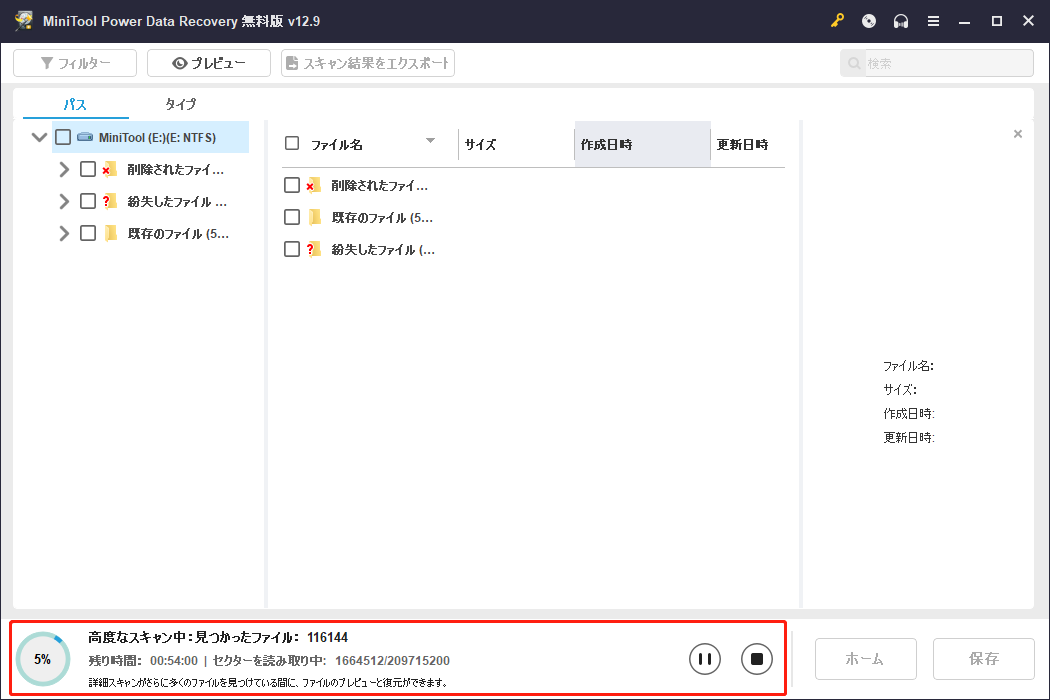Check 削除されたファイル checkbox in file list

point(292,185)
